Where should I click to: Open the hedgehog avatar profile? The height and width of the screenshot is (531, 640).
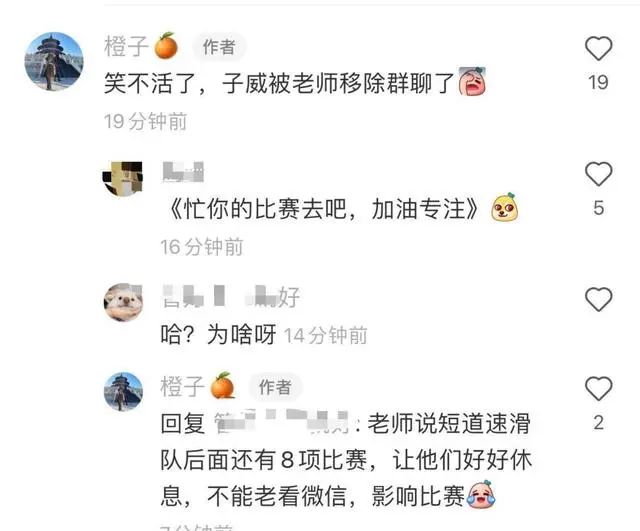tap(123, 302)
